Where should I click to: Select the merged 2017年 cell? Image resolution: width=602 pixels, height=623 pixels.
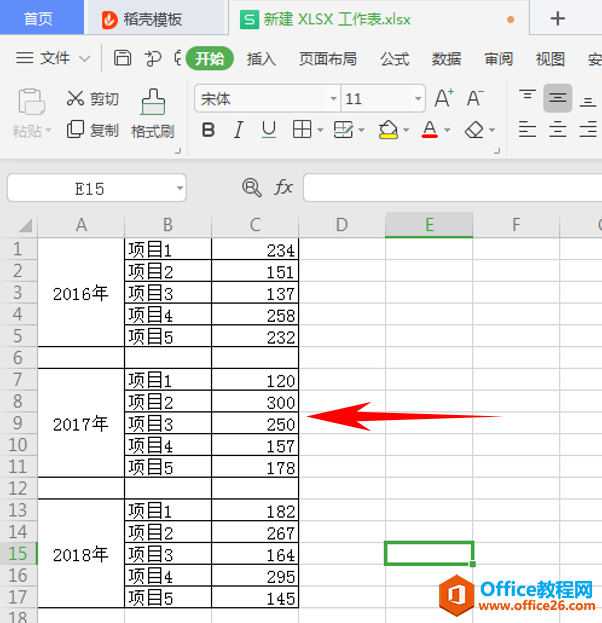pos(81,423)
